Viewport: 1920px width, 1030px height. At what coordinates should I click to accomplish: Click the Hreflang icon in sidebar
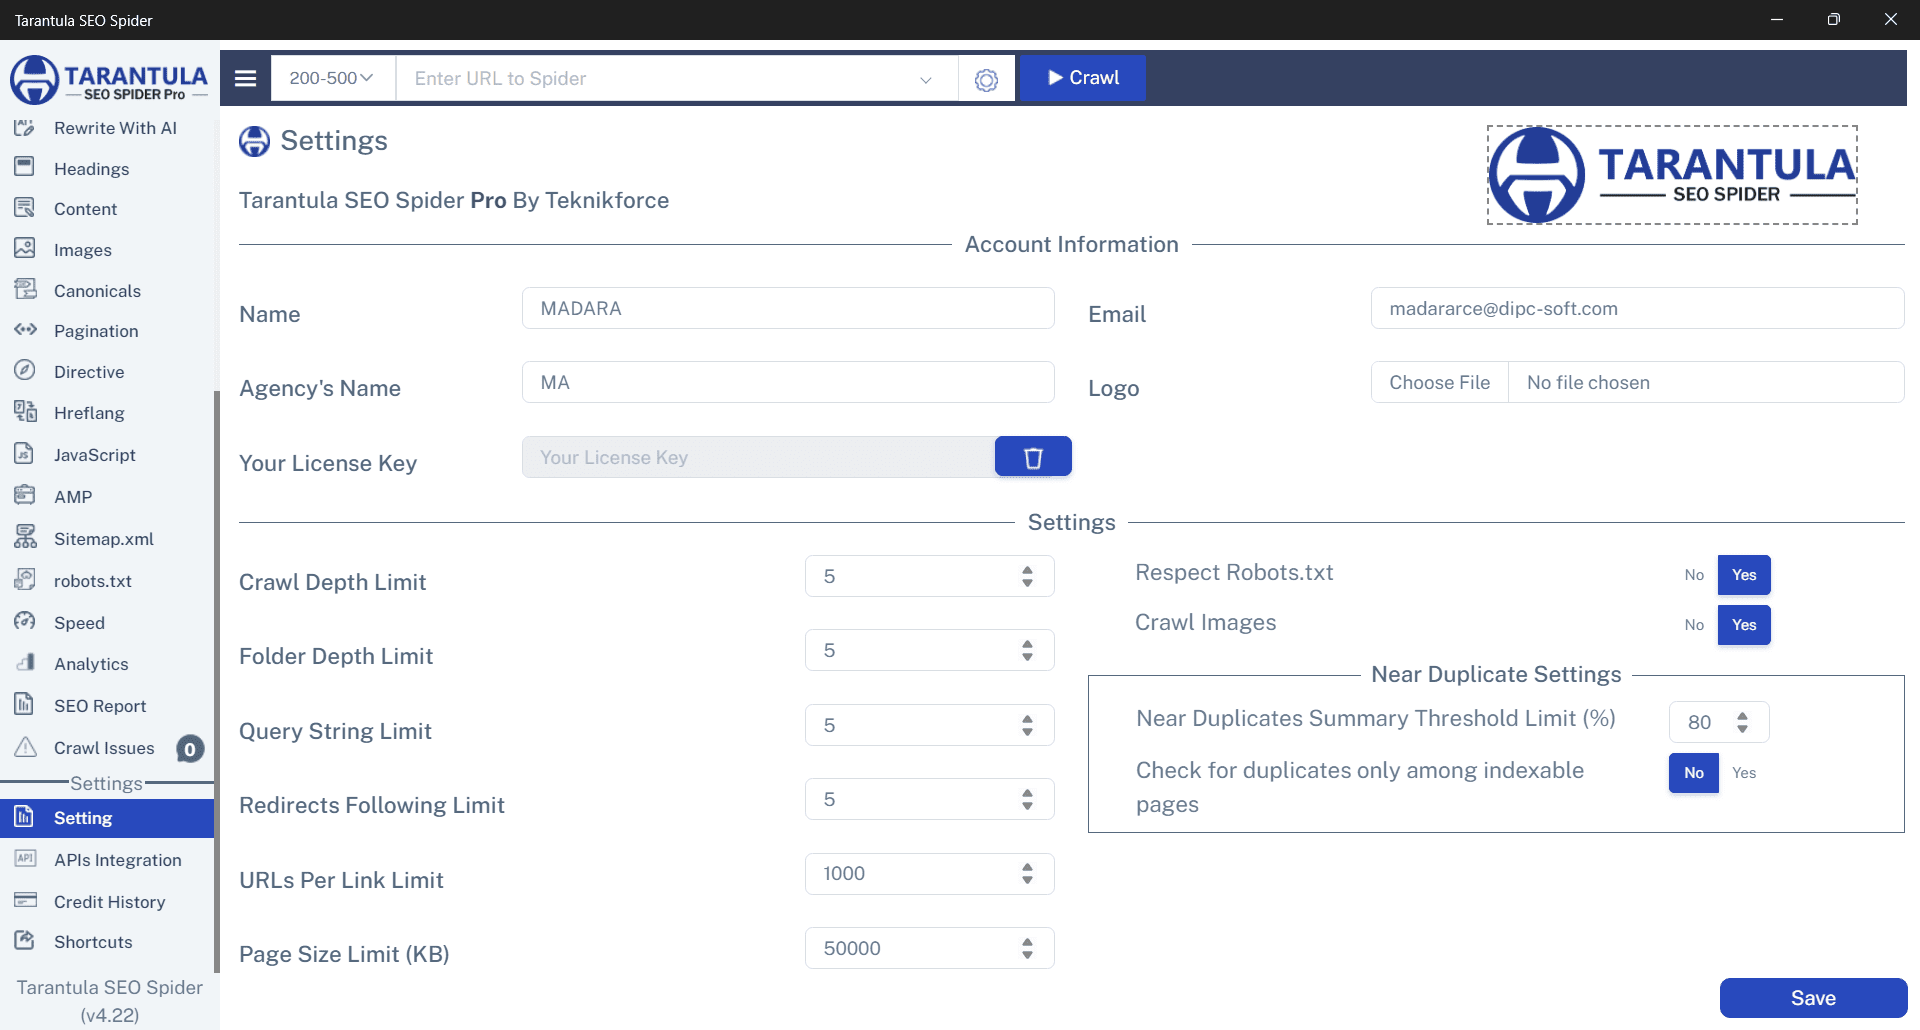[25, 412]
